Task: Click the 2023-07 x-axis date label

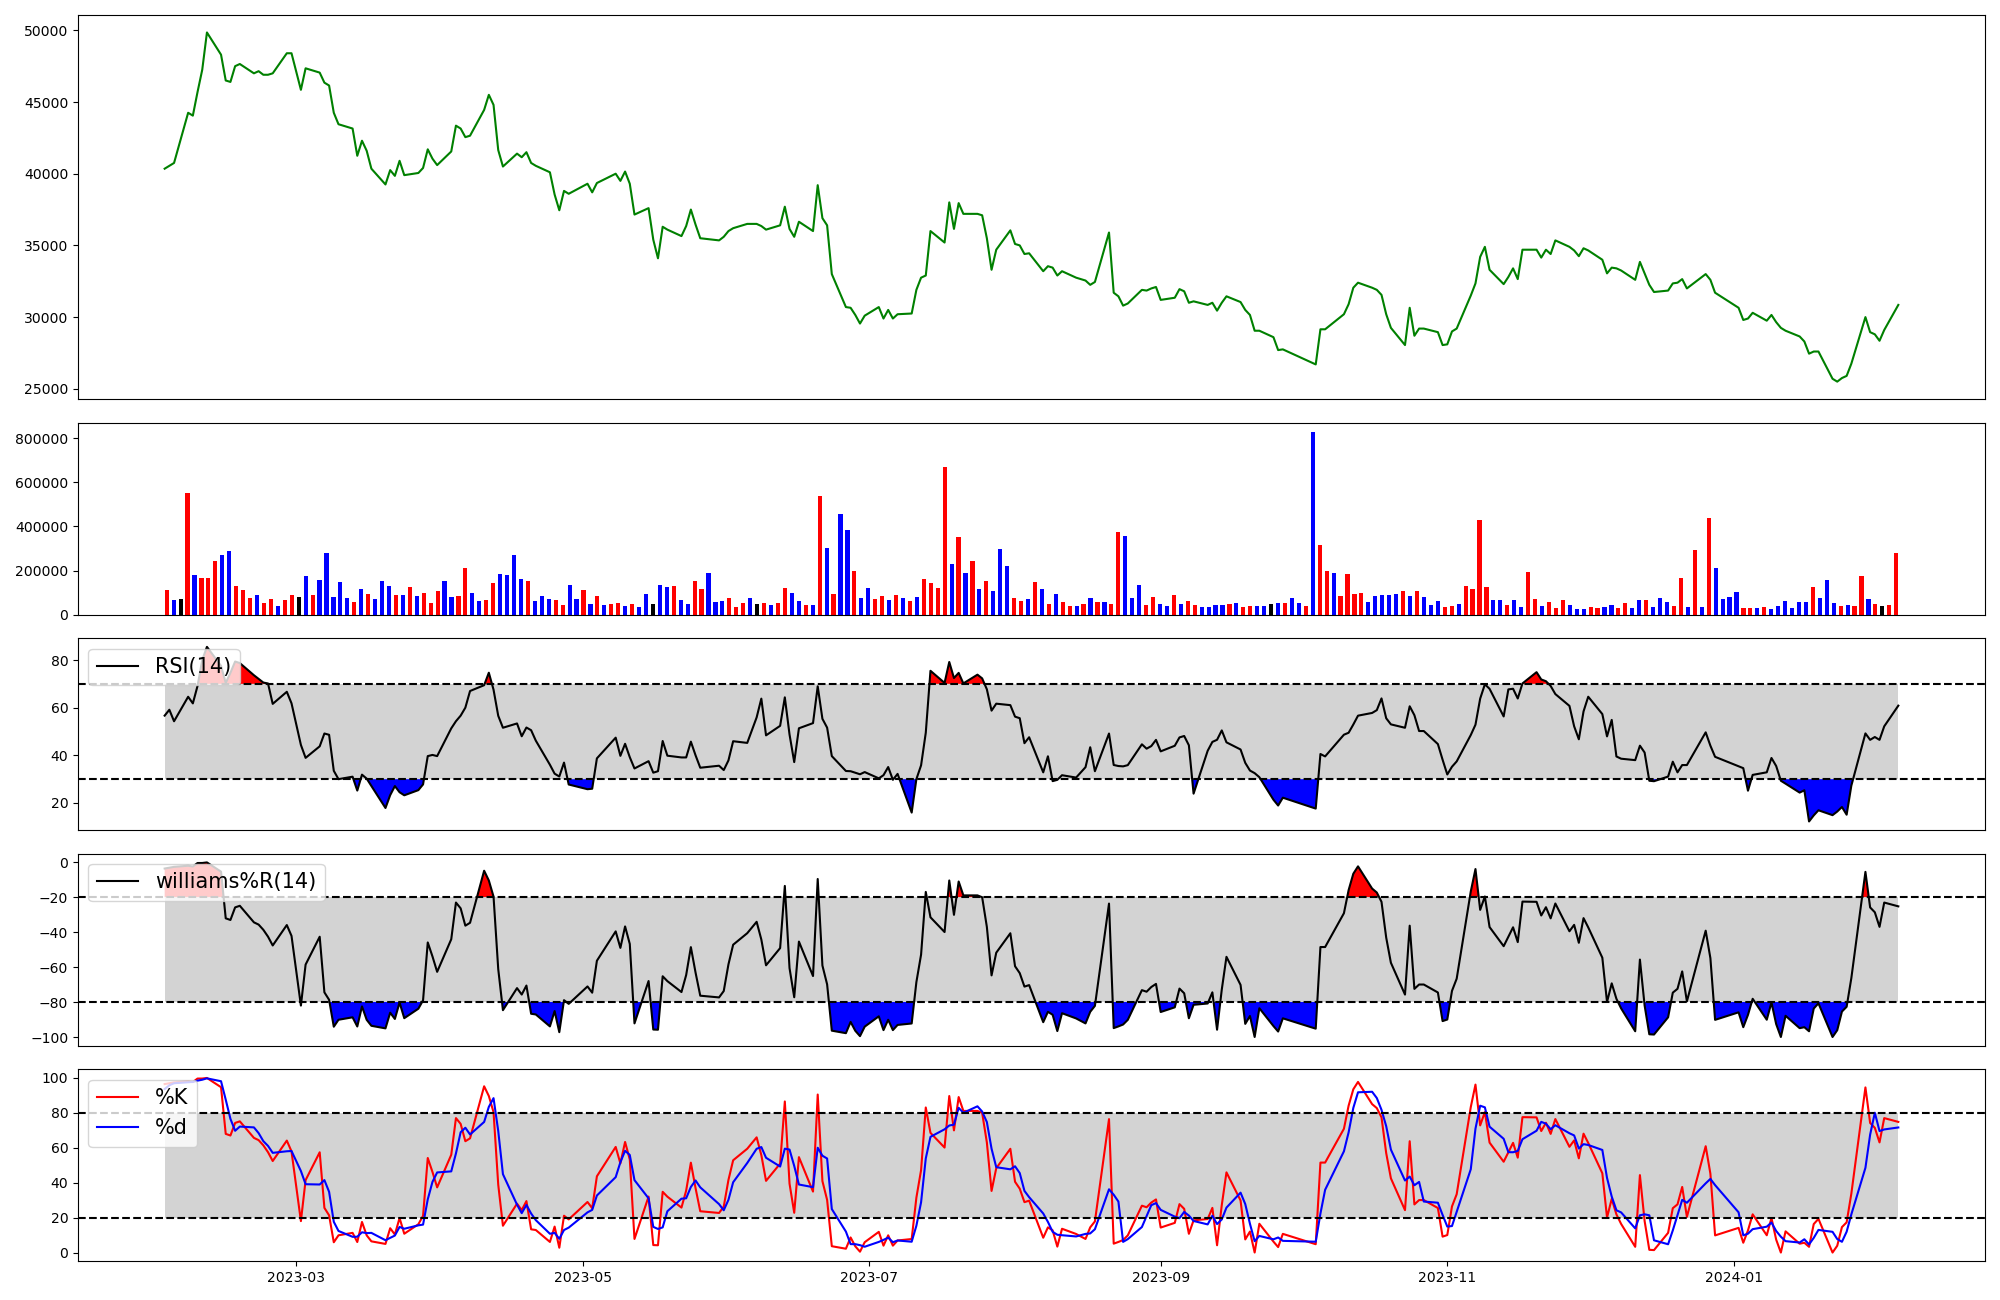Action: (x=870, y=1277)
